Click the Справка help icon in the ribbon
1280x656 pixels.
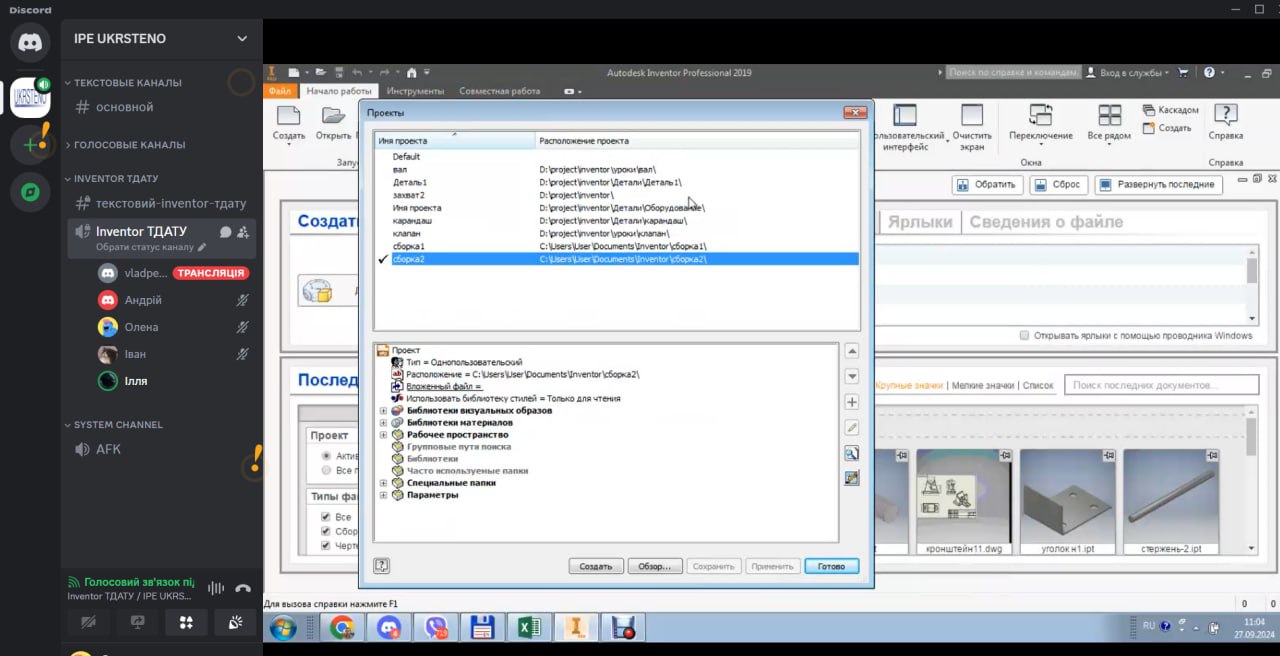point(1225,116)
